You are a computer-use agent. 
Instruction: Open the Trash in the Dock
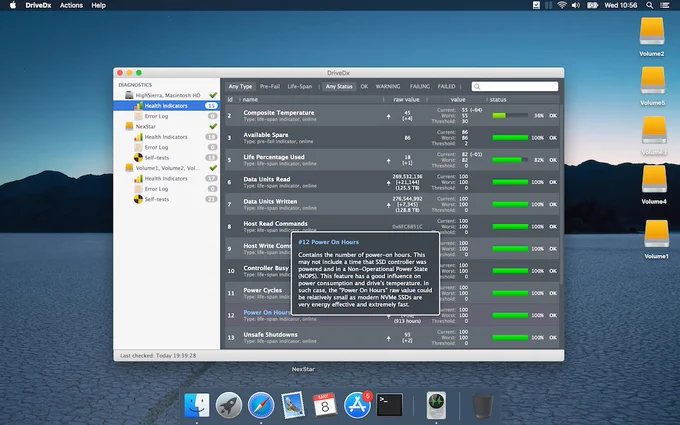click(x=482, y=405)
